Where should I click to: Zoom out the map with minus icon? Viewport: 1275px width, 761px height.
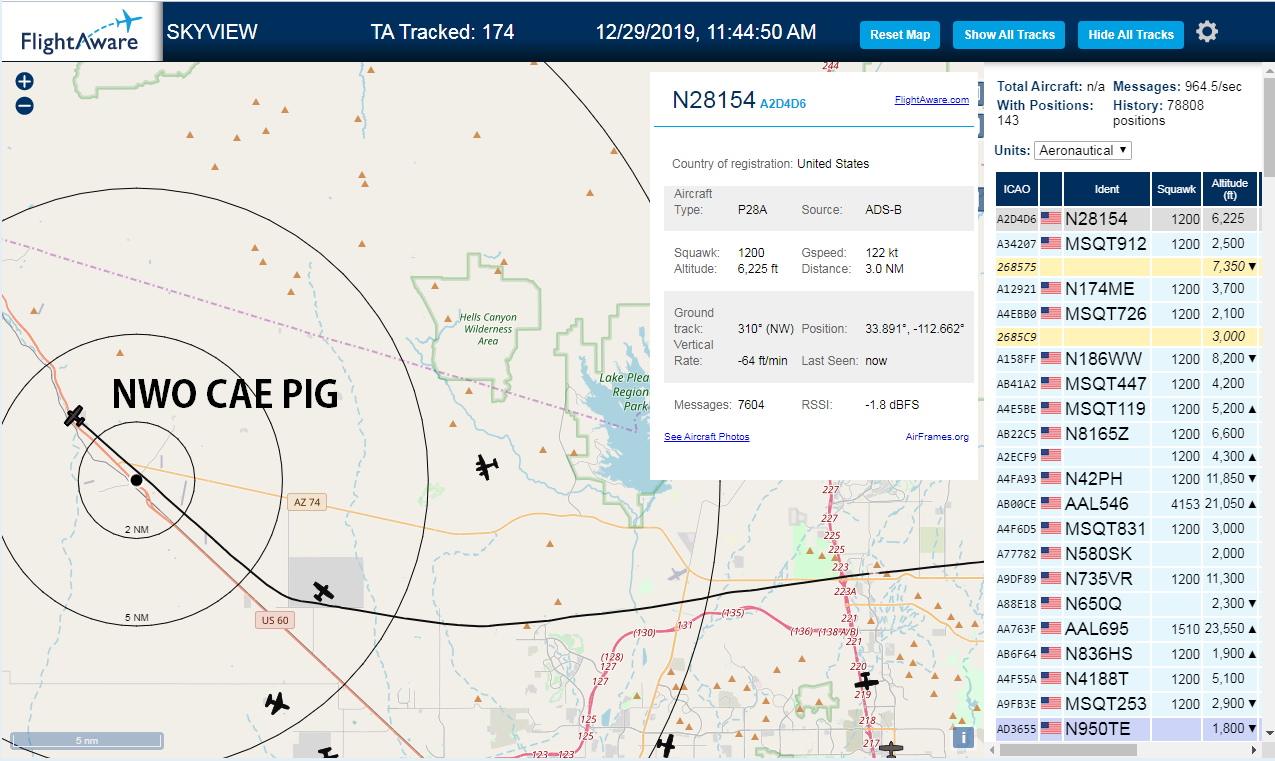click(x=25, y=105)
